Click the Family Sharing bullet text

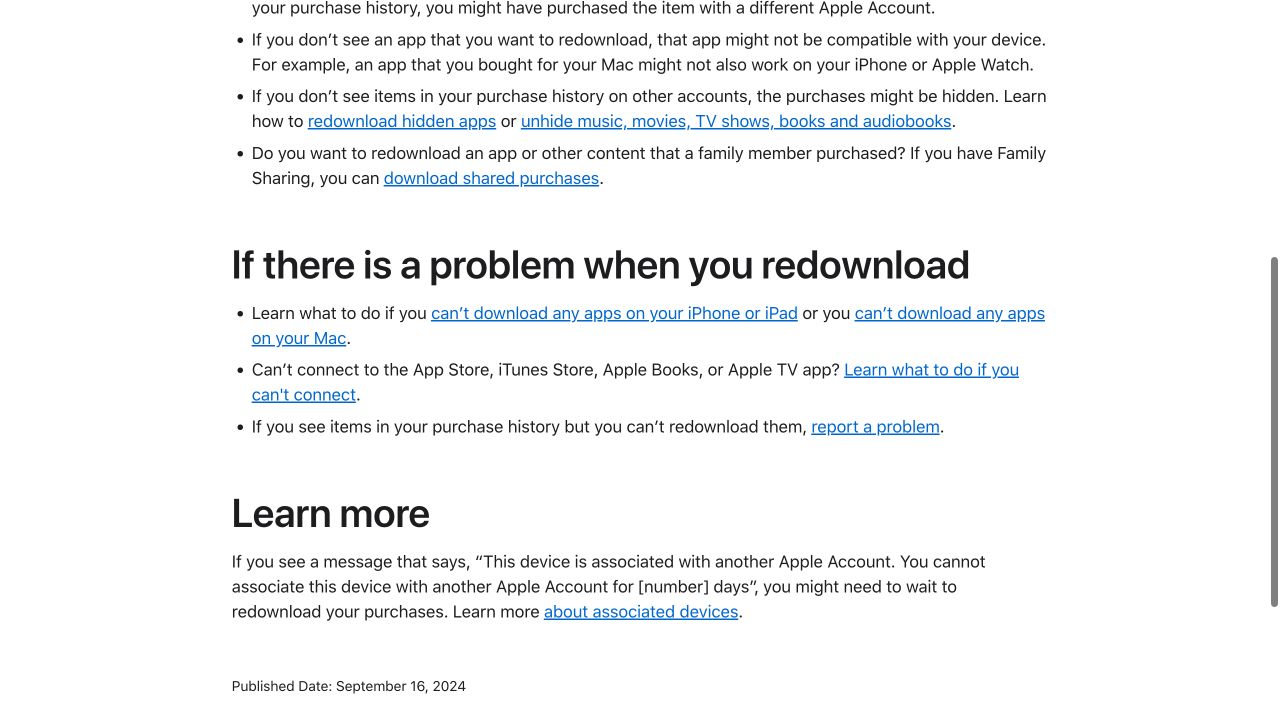[x=648, y=166]
